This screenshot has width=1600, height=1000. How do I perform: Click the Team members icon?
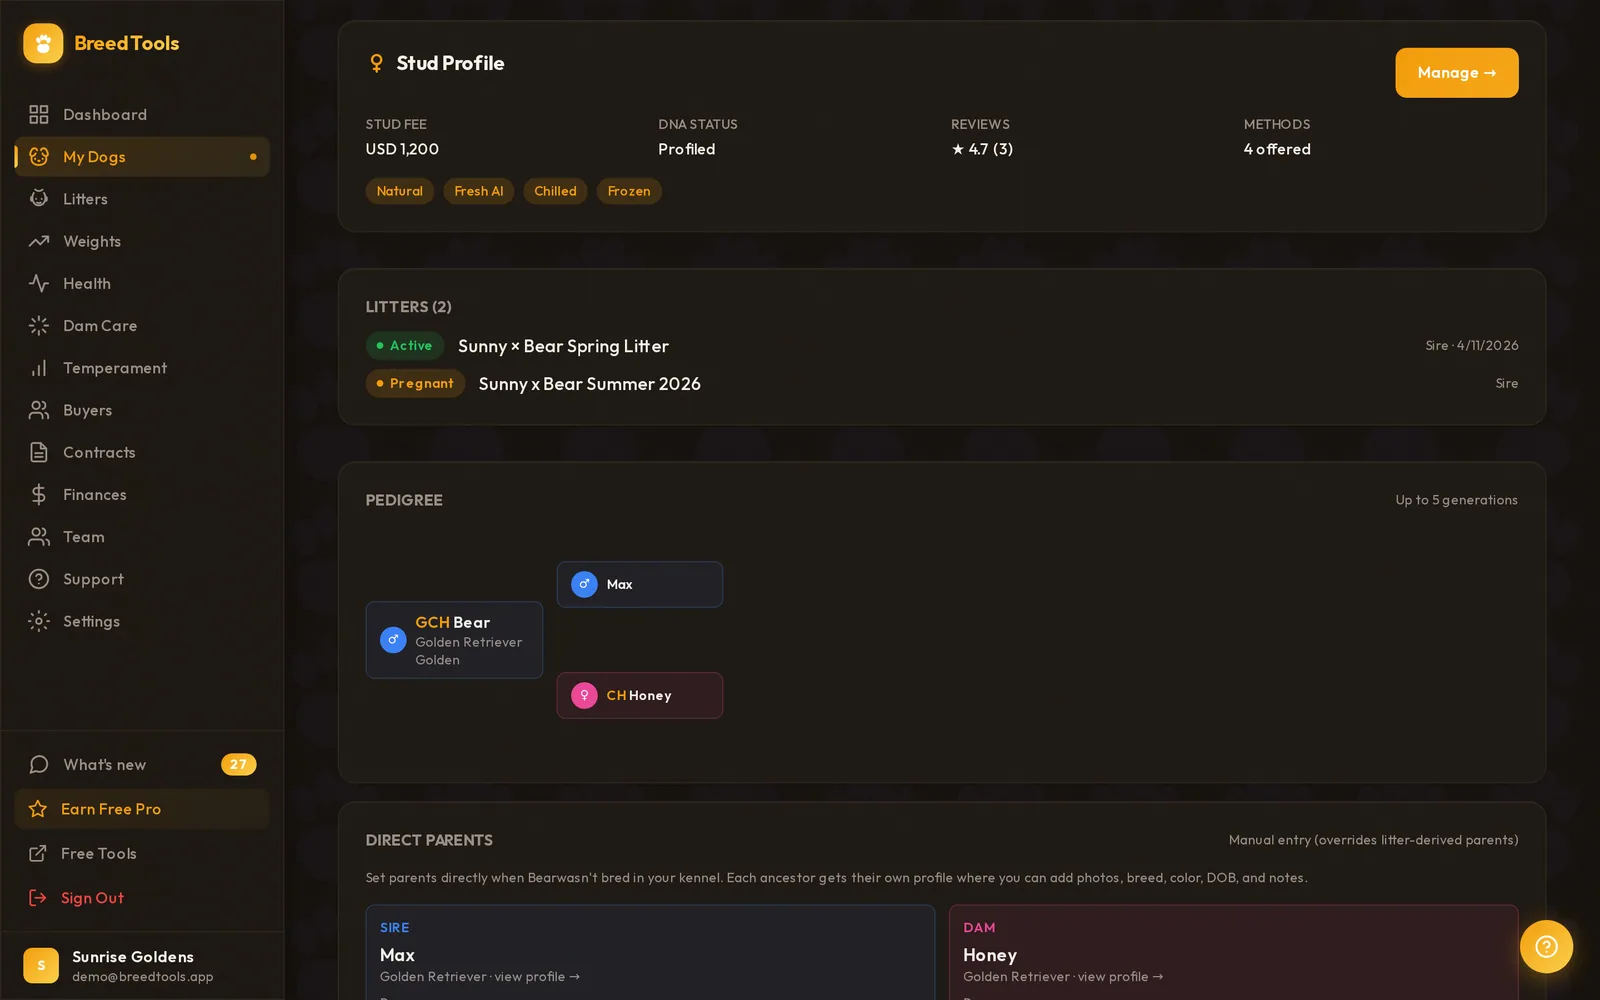click(39, 537)
